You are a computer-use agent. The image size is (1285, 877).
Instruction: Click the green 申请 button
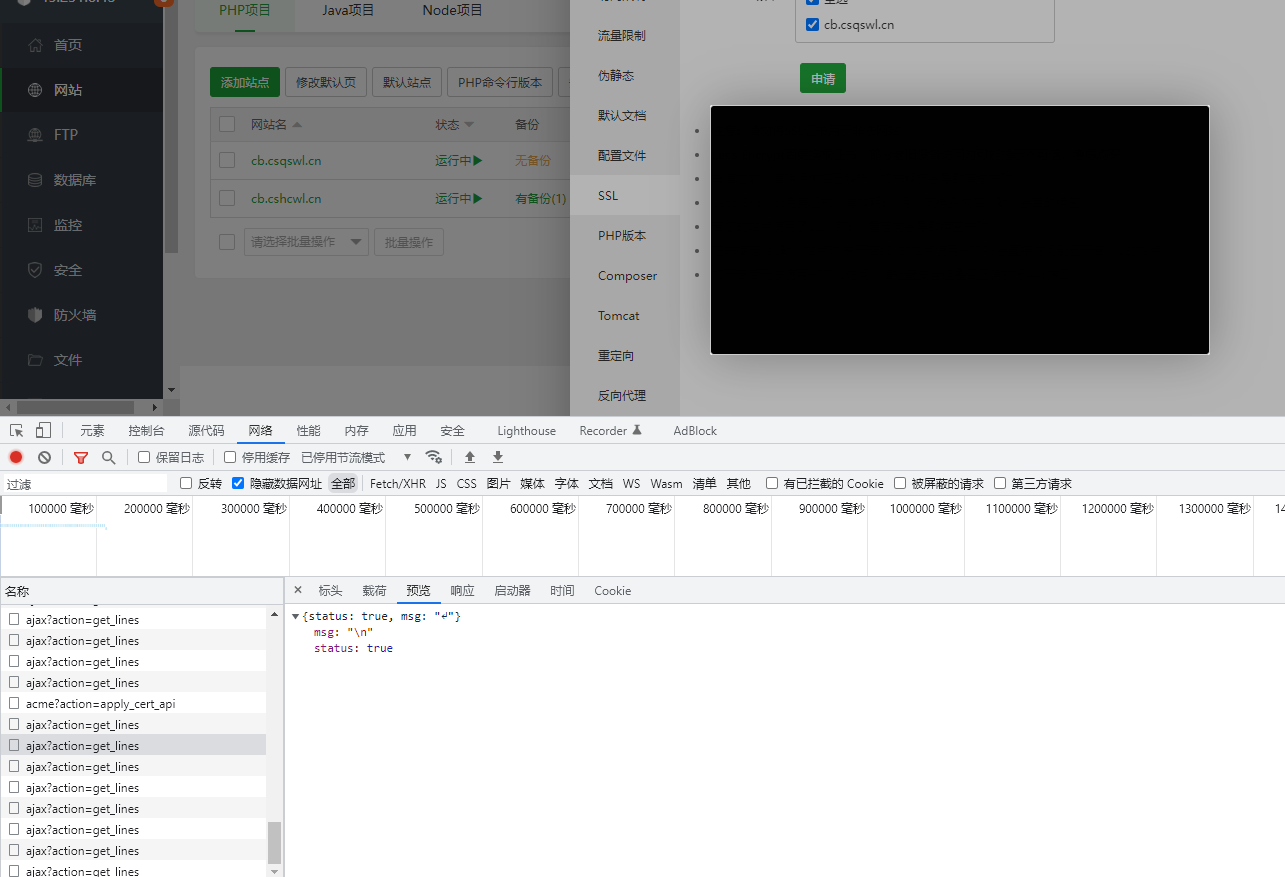[823, 78]
